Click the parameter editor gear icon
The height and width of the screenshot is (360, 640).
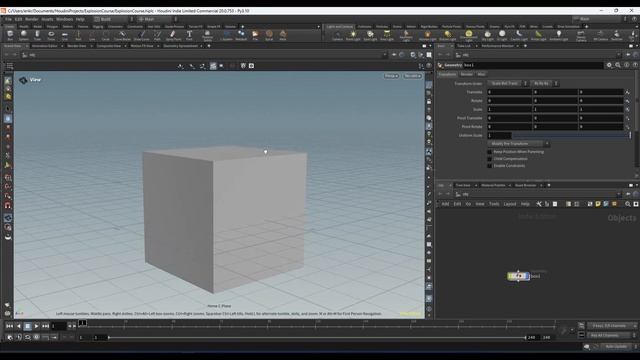pyautogui.click(x=609, y=65)
